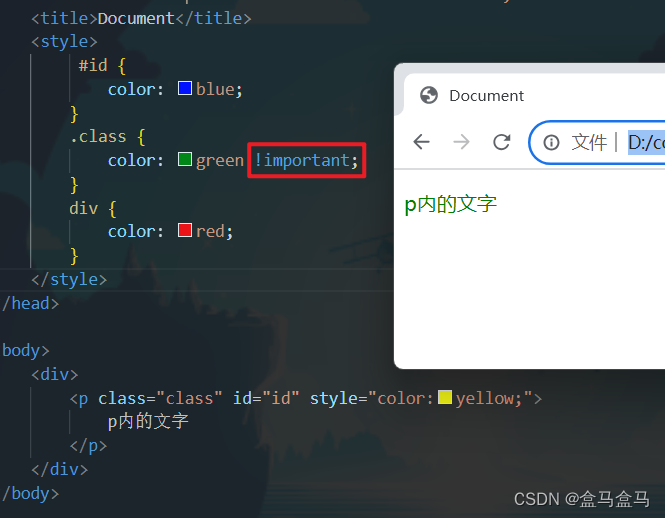Image resolution: width=665 pixels, height=518 pixels.
Task: Click the .class selector in the editor
Action: 98,137
